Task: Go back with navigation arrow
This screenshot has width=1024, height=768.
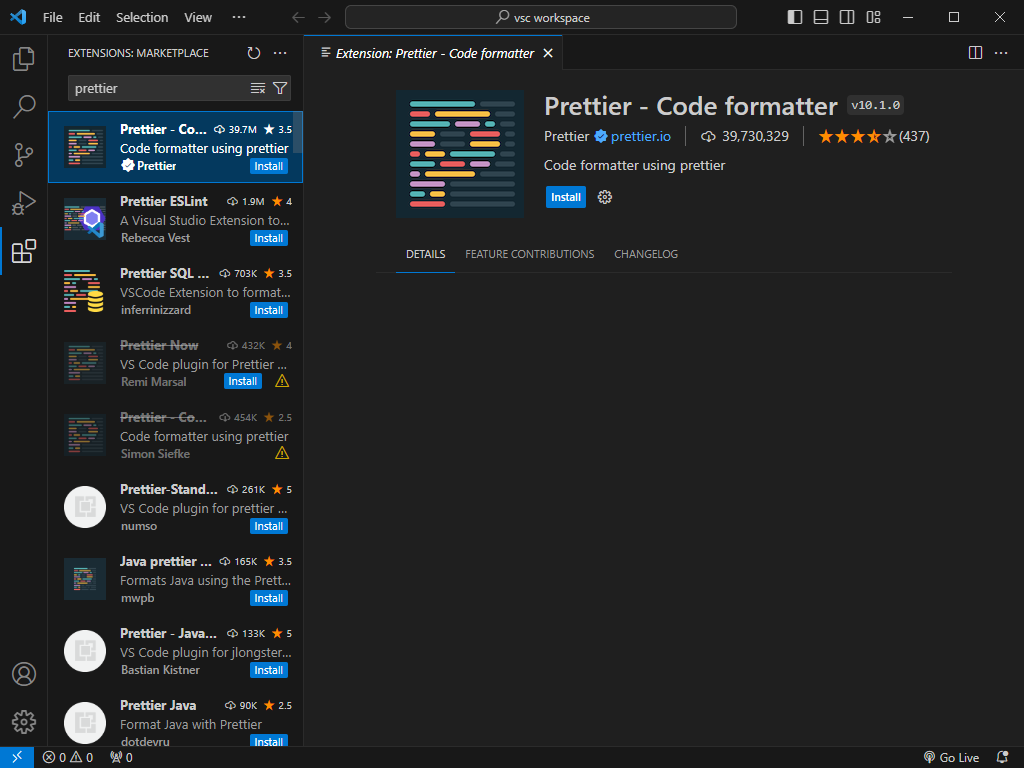Action: 298,17
